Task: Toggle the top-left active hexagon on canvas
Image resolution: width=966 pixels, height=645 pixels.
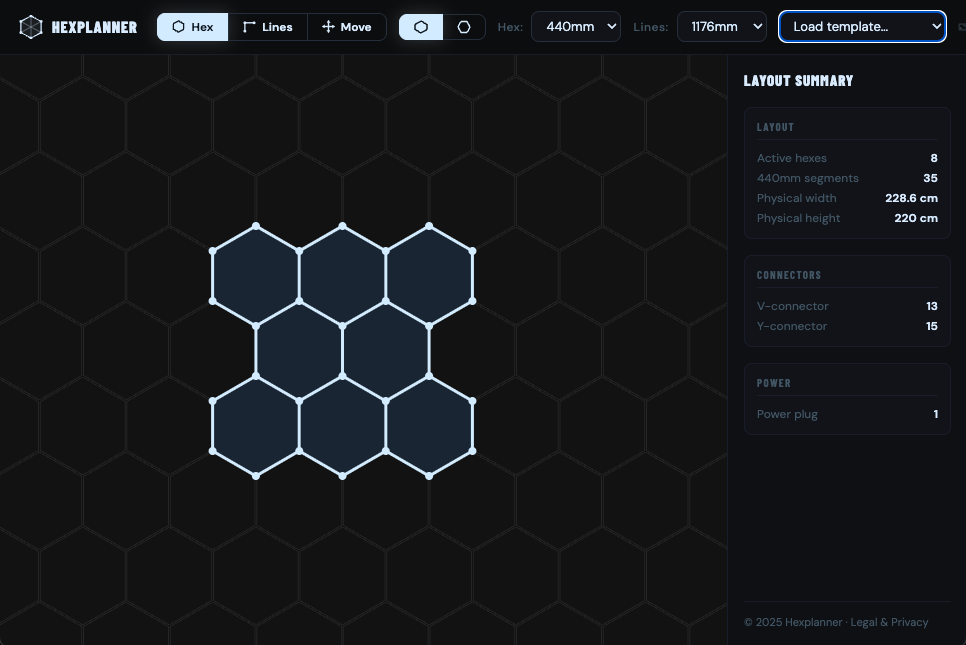Action: (256, 276)
